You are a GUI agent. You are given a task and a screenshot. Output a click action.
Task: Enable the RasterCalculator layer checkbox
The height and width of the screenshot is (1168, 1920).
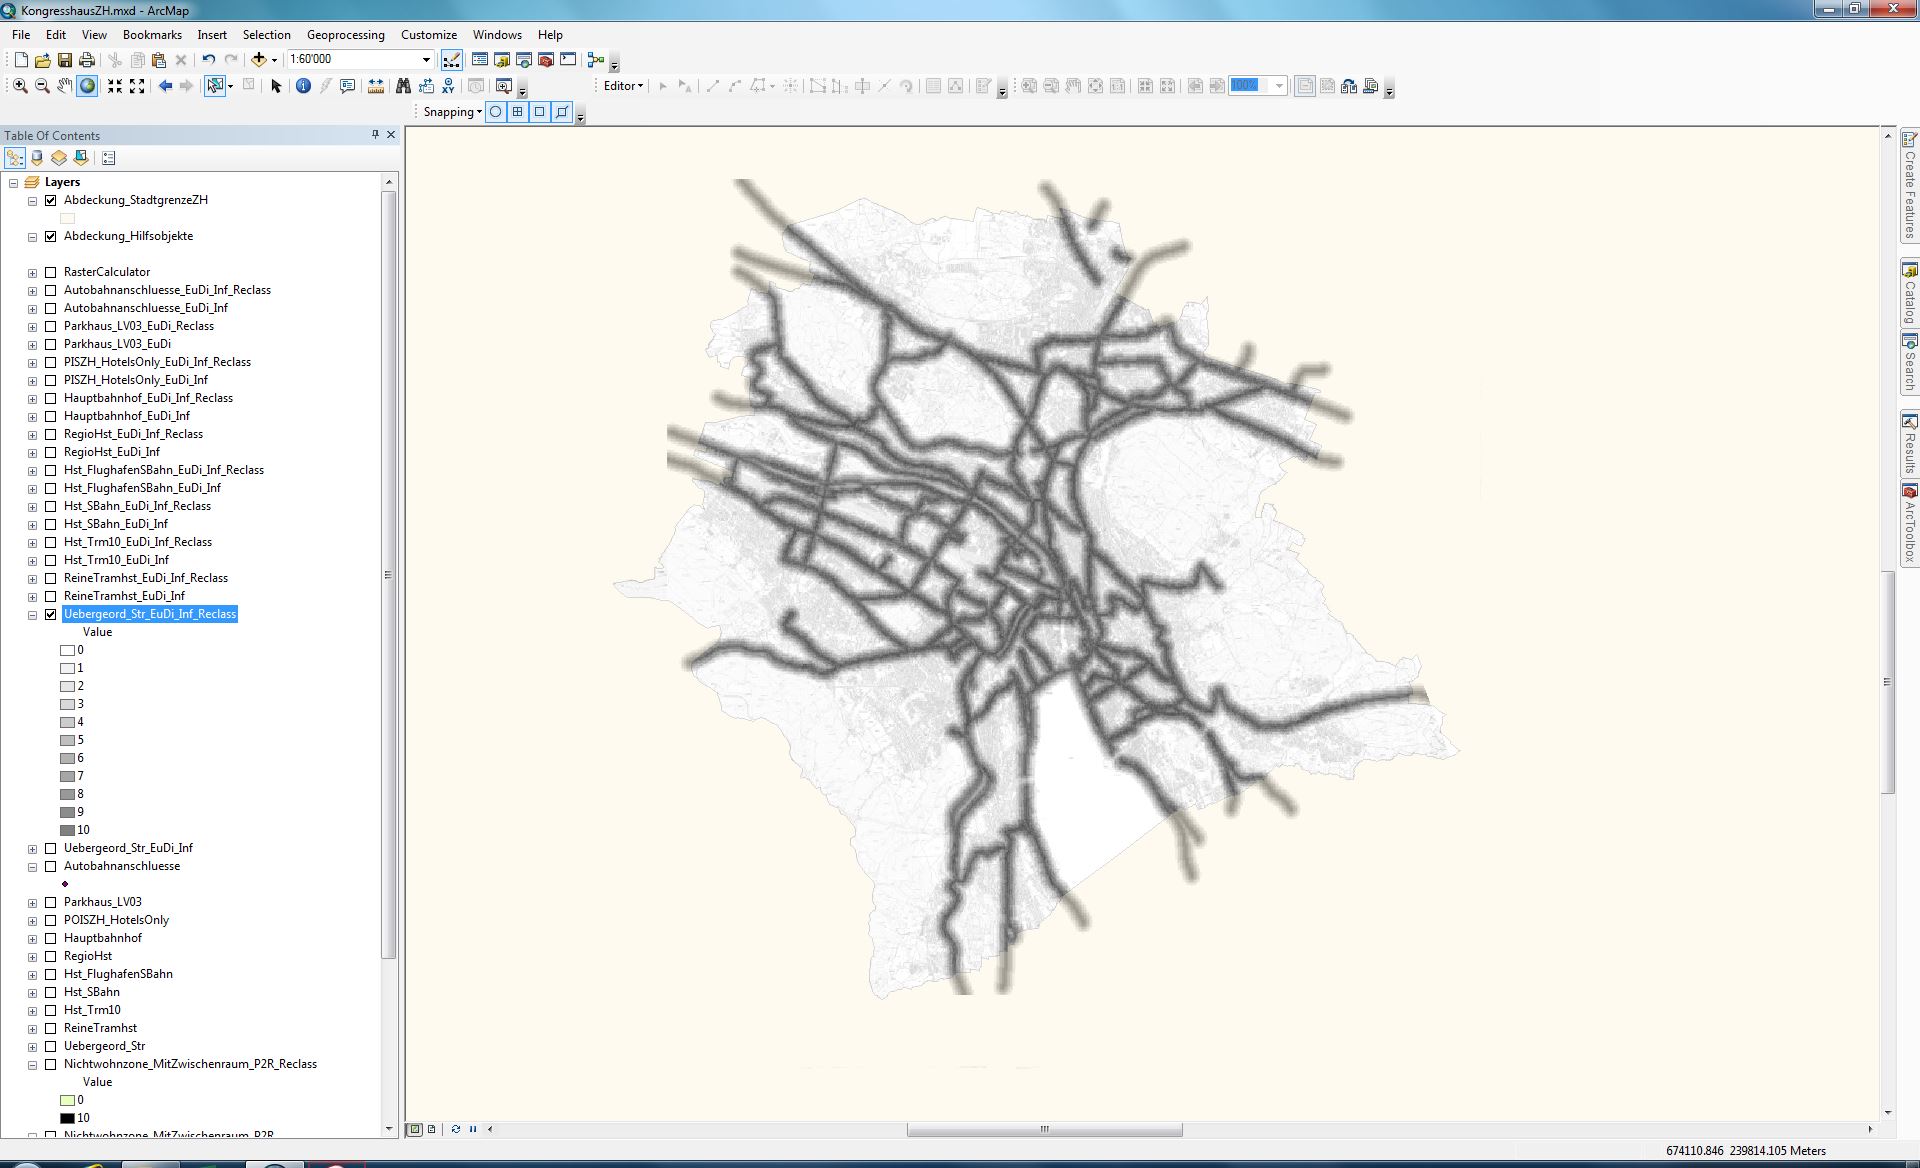click(x=51, y=272)
